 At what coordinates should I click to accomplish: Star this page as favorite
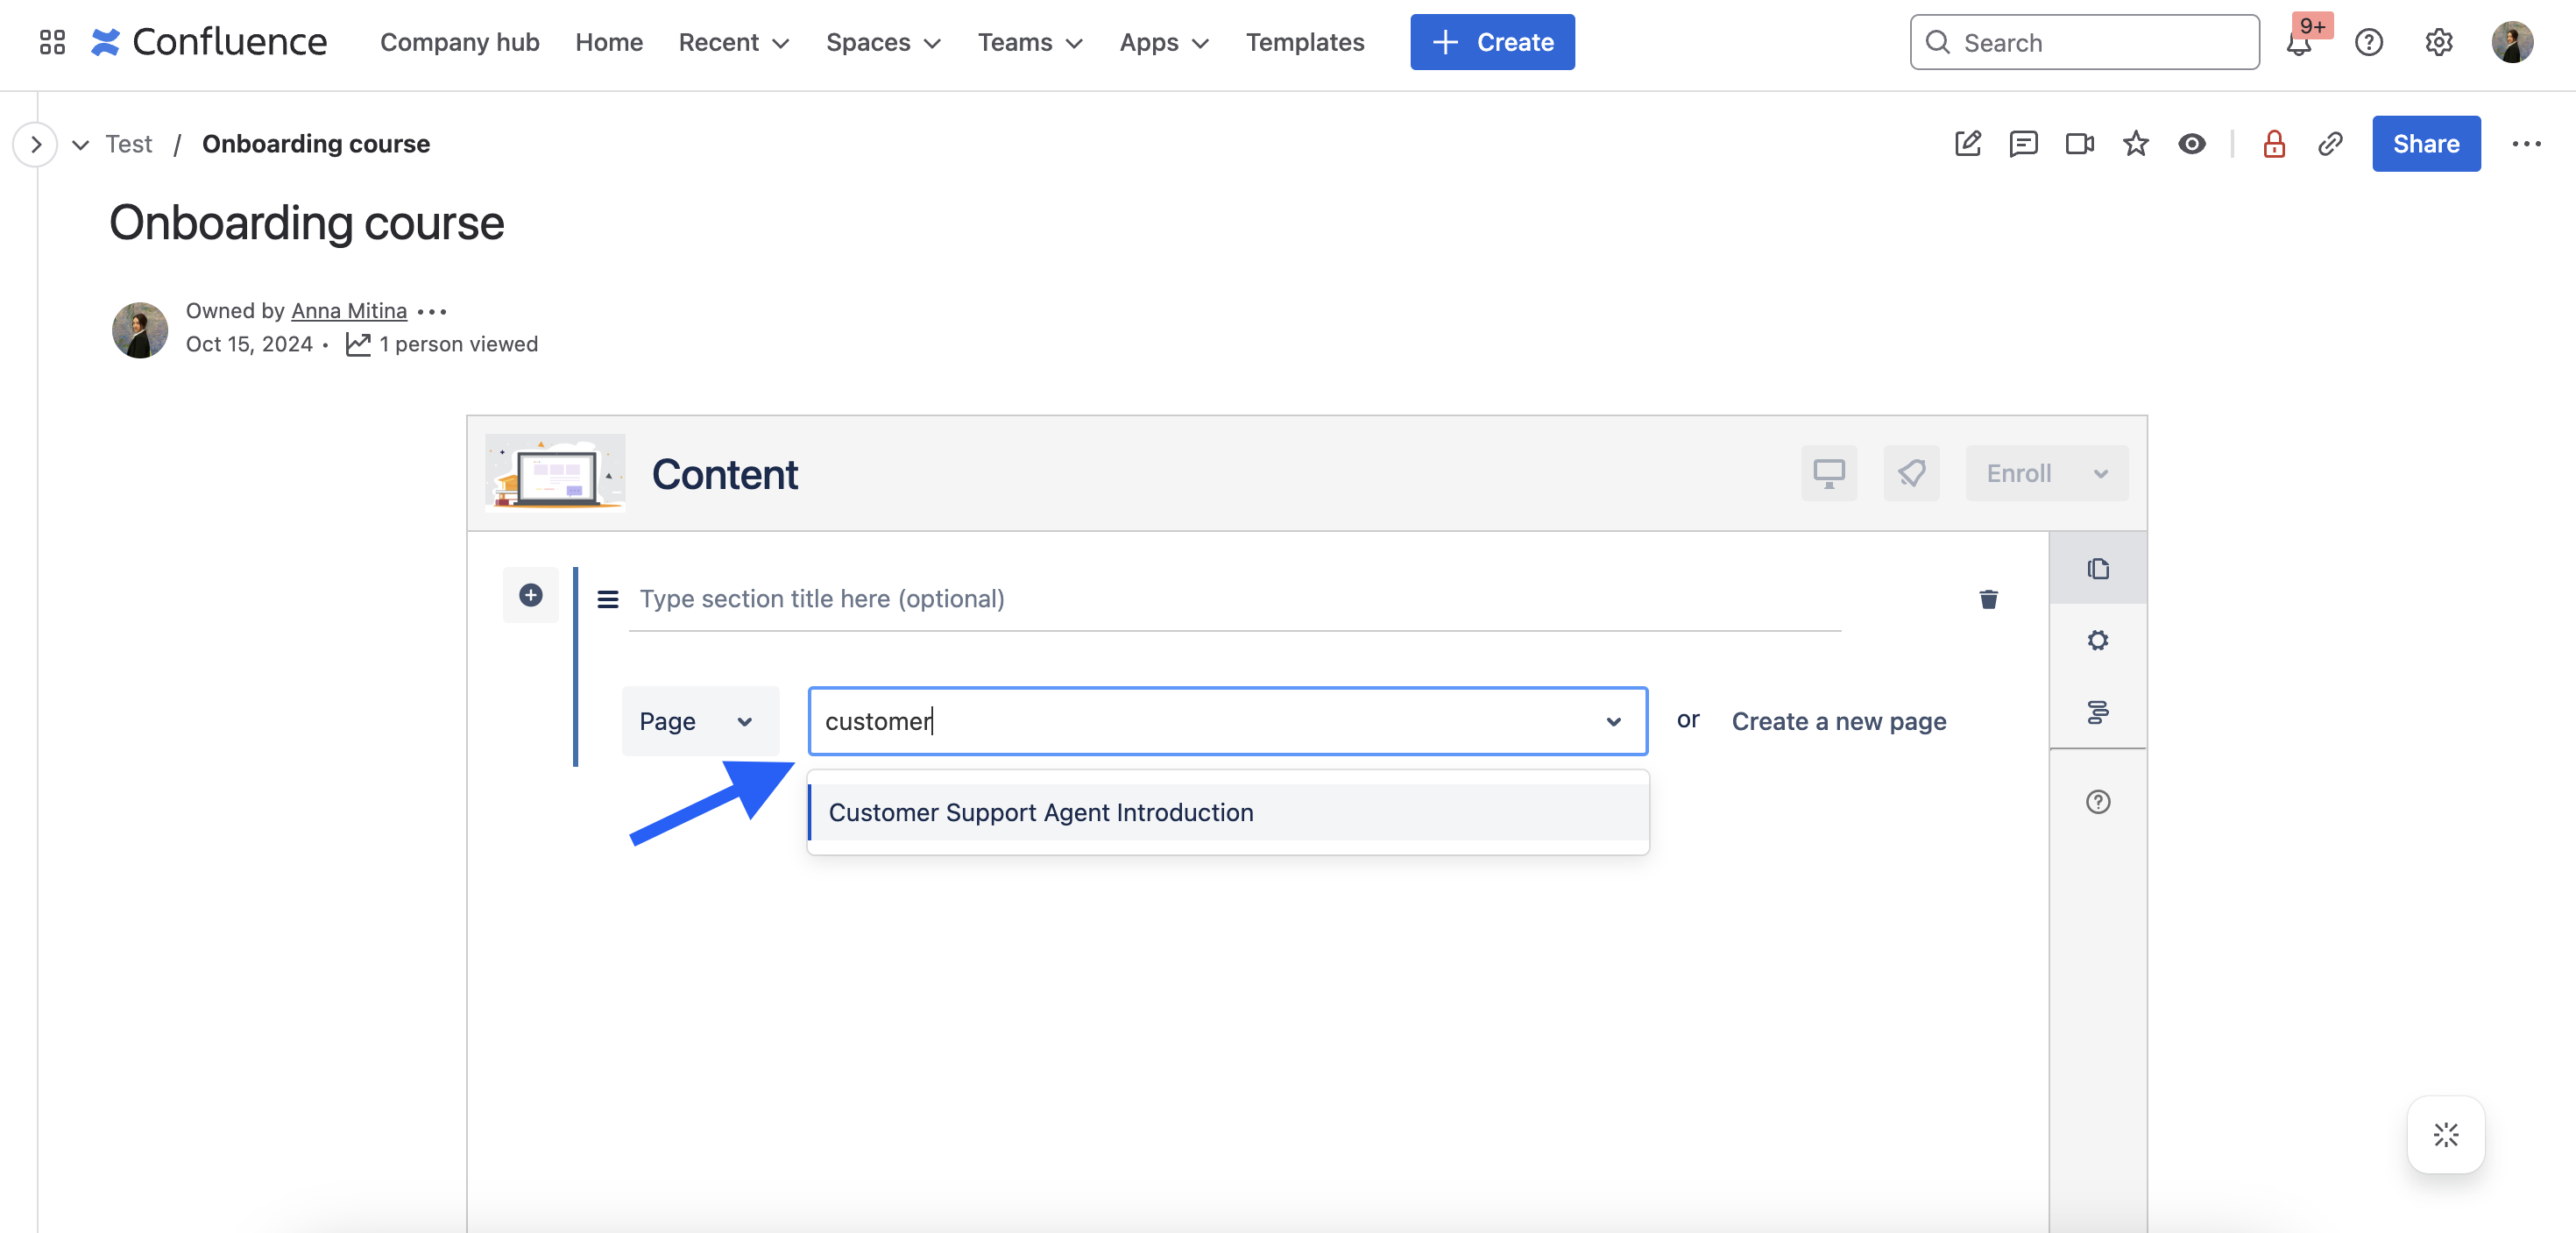click(x=2135, y=144)
